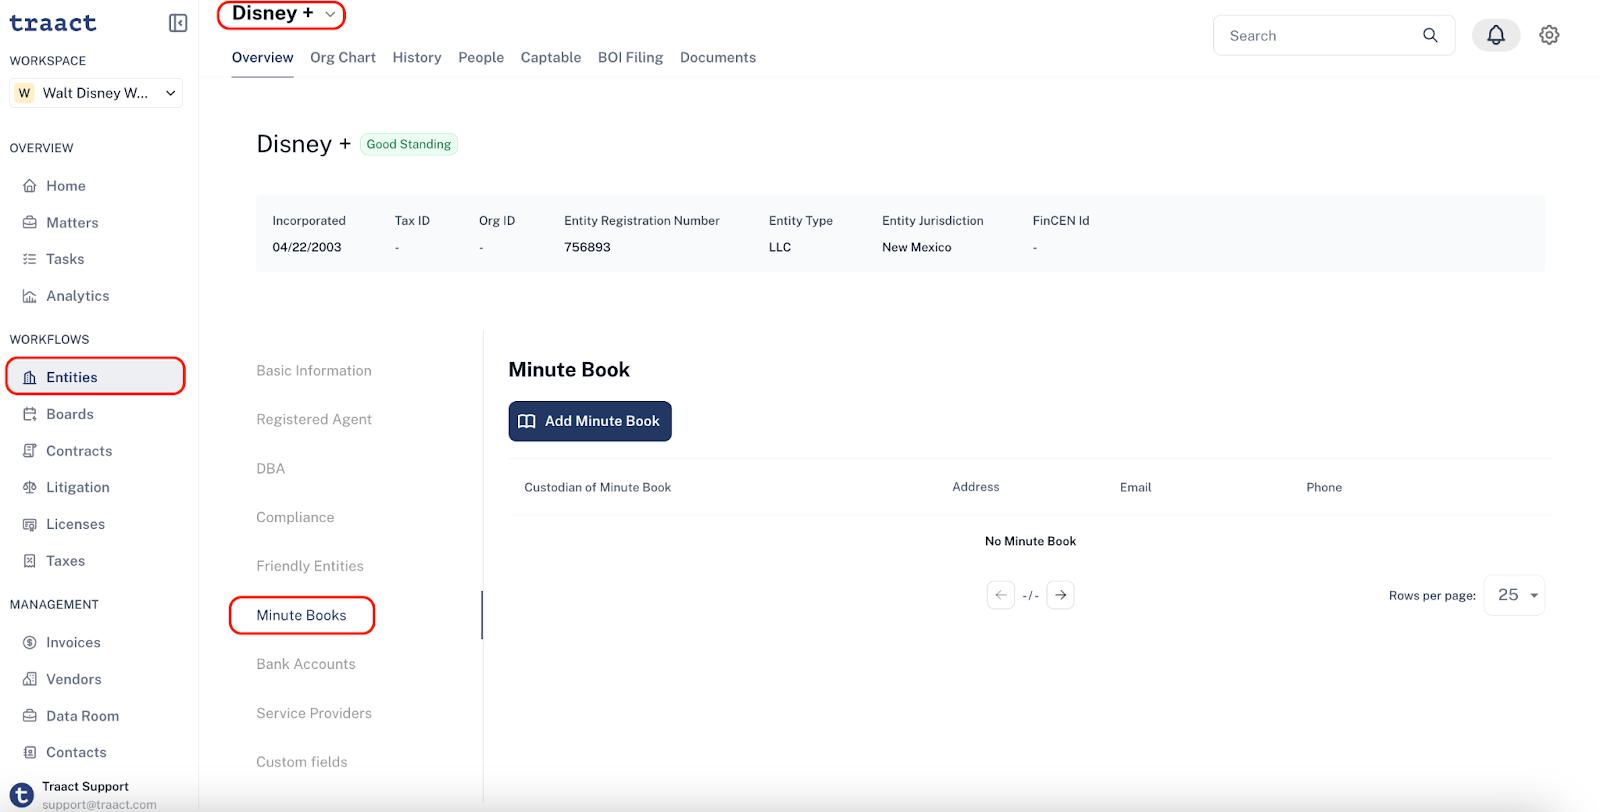Switch to the History tab
The height and width of the screenshot is (812, 1600).
pyautogui.click(x=417, y=58)
